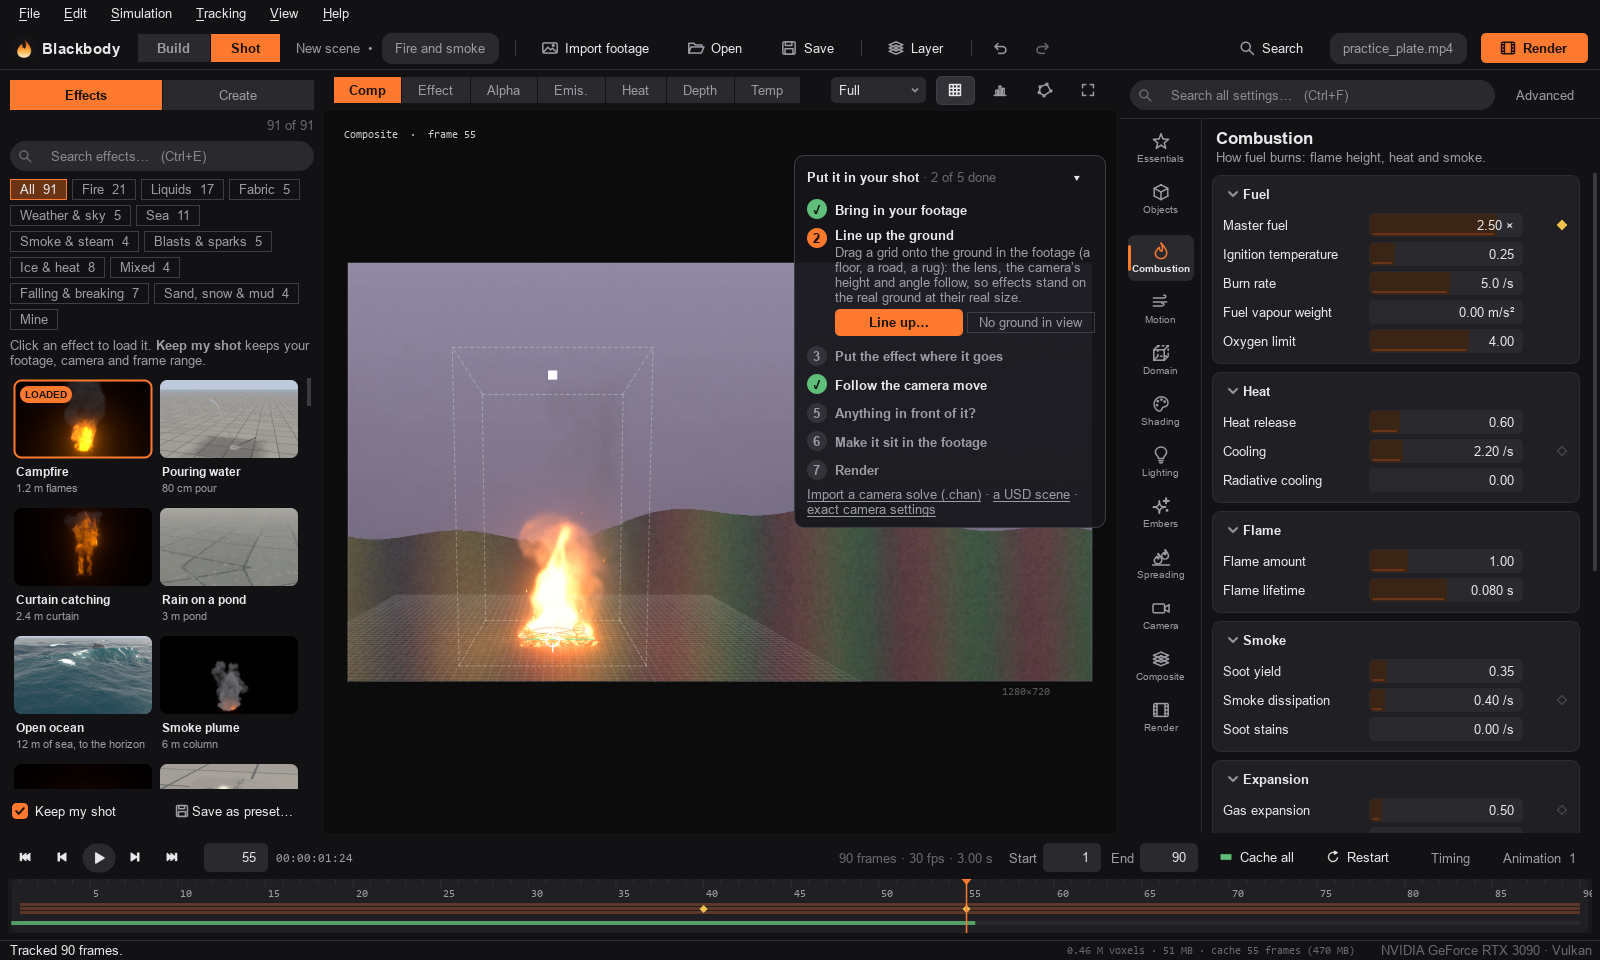Open the Tracking menu
Image resolution: width=1600 pixels, height=960 pixels.
pos(221,13)
